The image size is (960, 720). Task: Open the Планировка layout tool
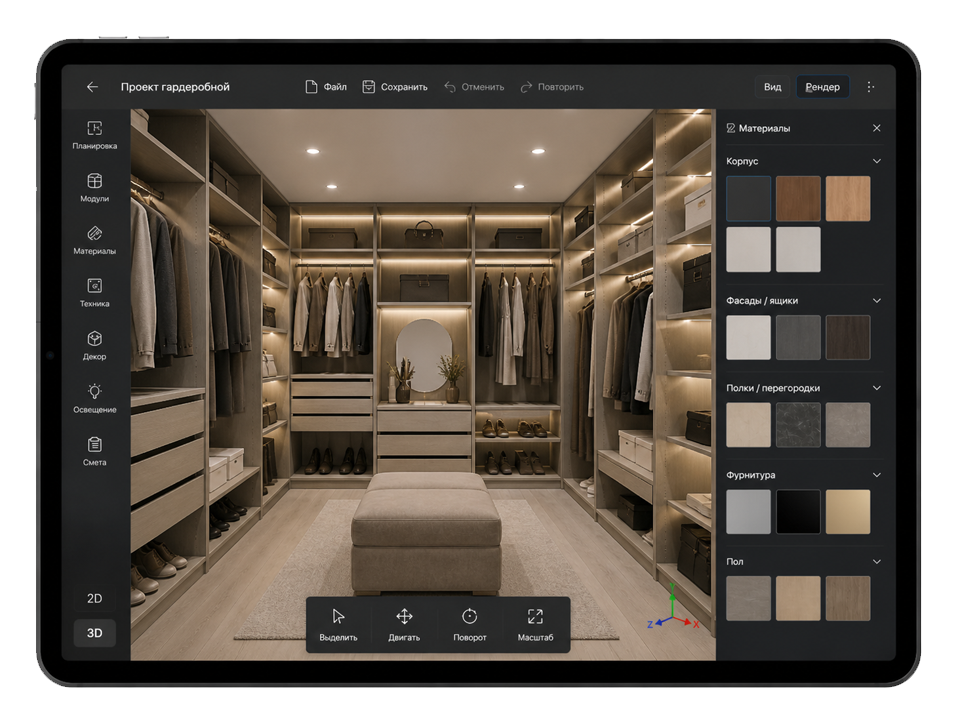tap(94, 135)
